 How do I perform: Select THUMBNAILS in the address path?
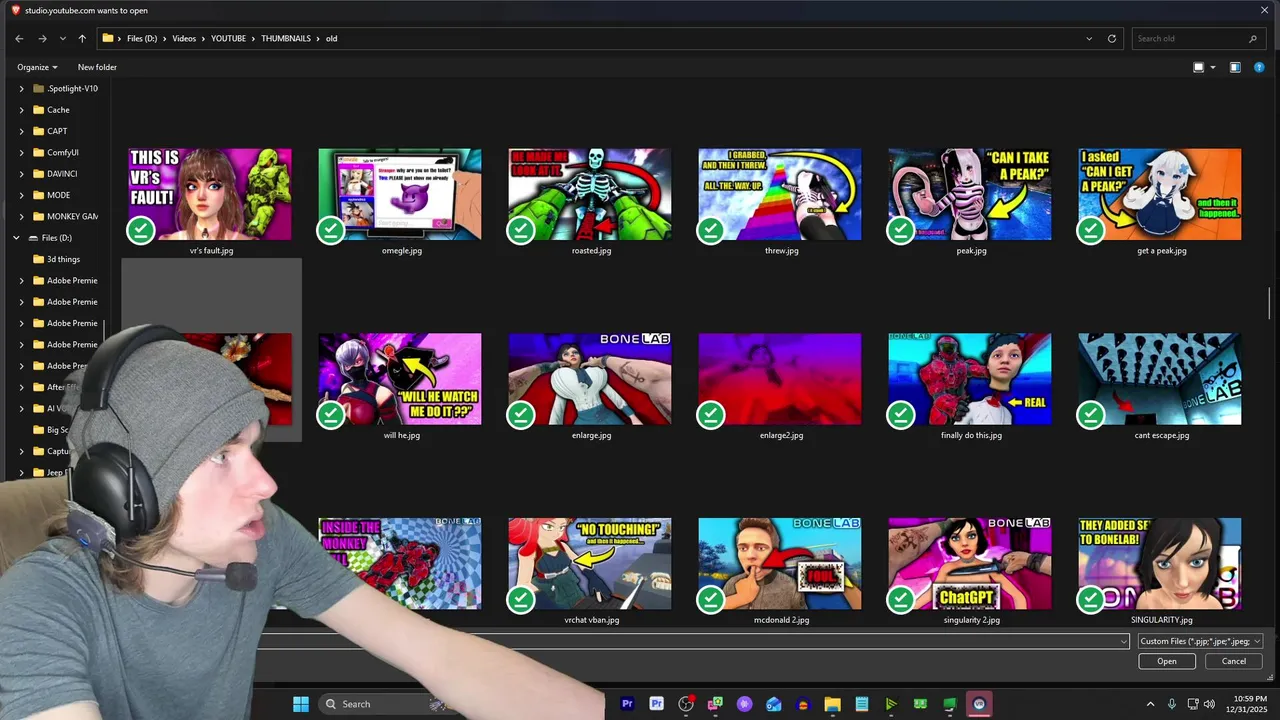click(x=286, y=38)
